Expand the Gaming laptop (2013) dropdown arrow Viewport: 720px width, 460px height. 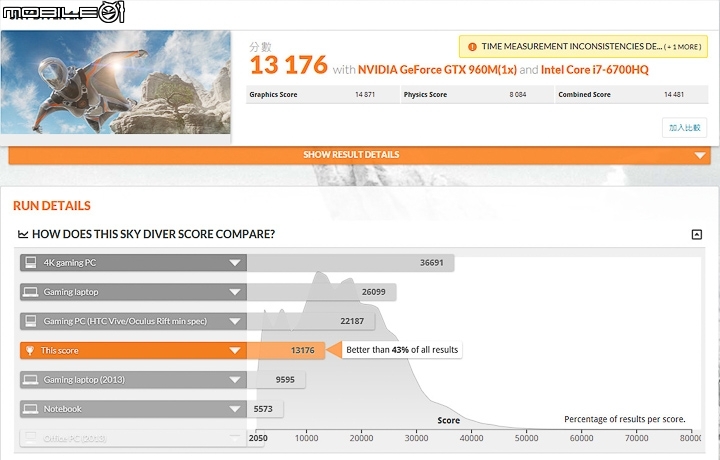coord(235,380)
